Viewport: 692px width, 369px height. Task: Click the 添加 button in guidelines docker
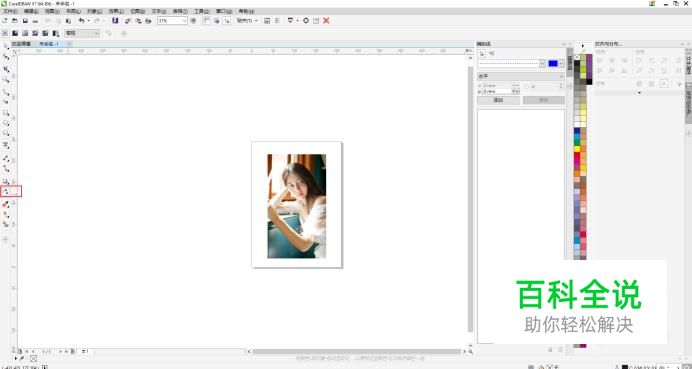click(498, 100)
